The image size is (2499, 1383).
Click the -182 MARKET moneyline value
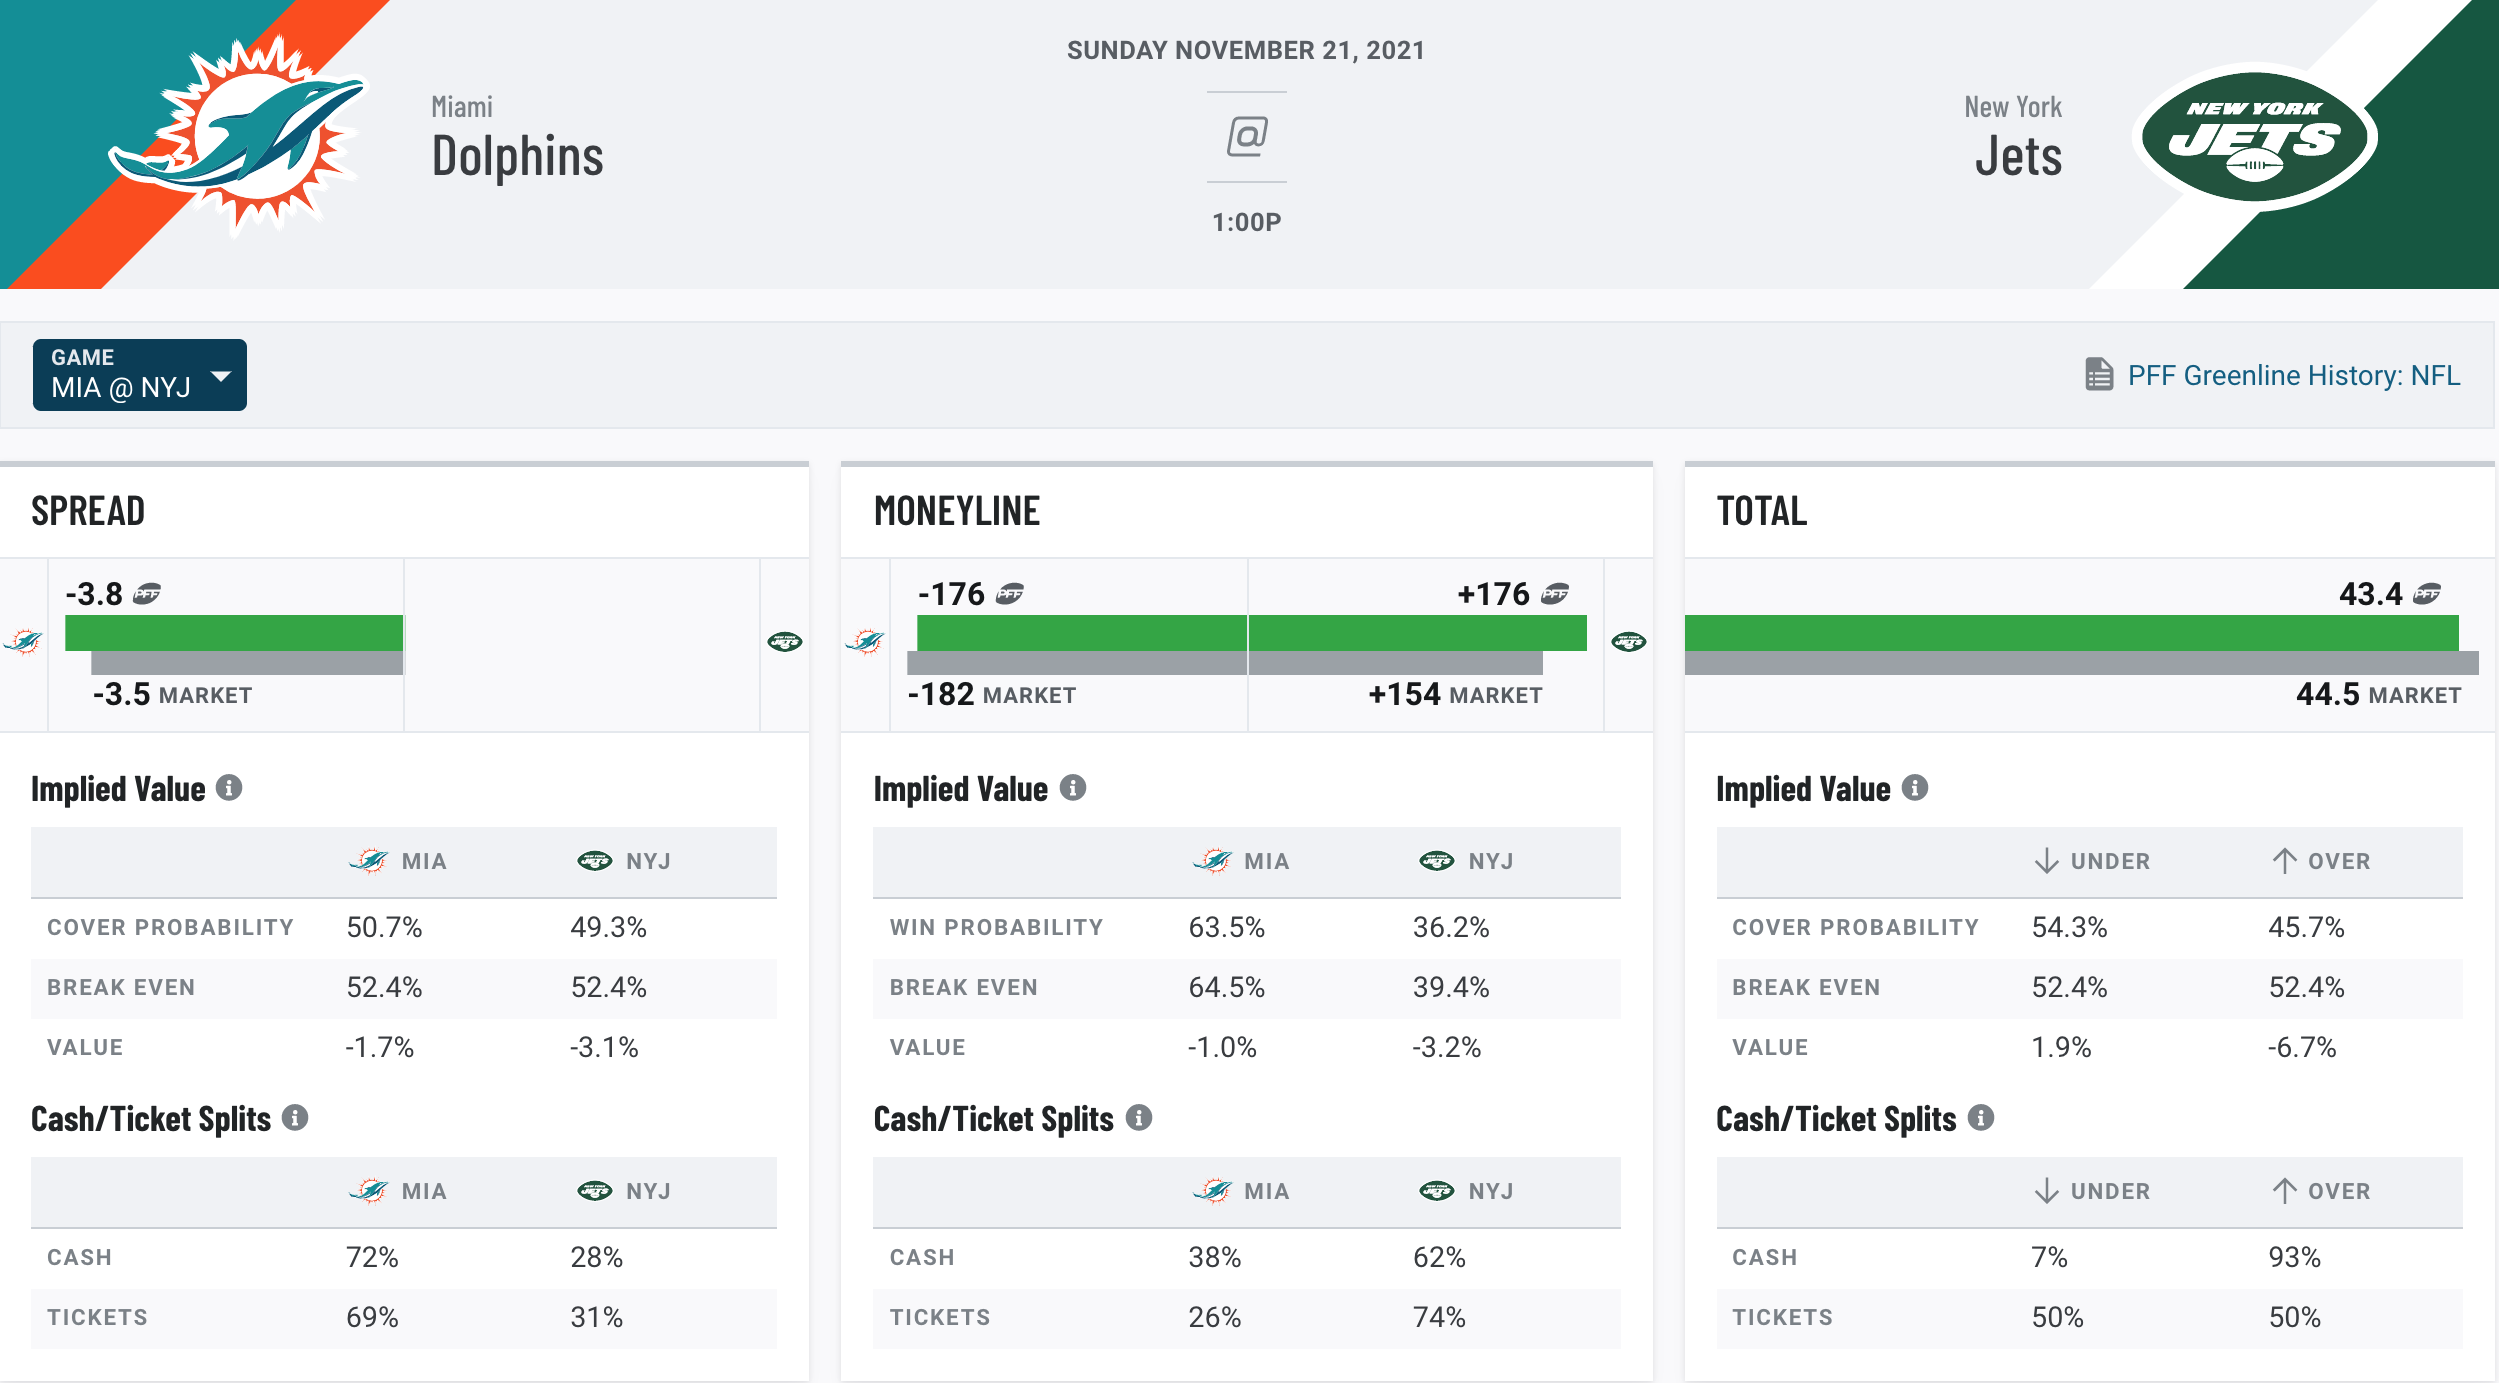[992, 694]
